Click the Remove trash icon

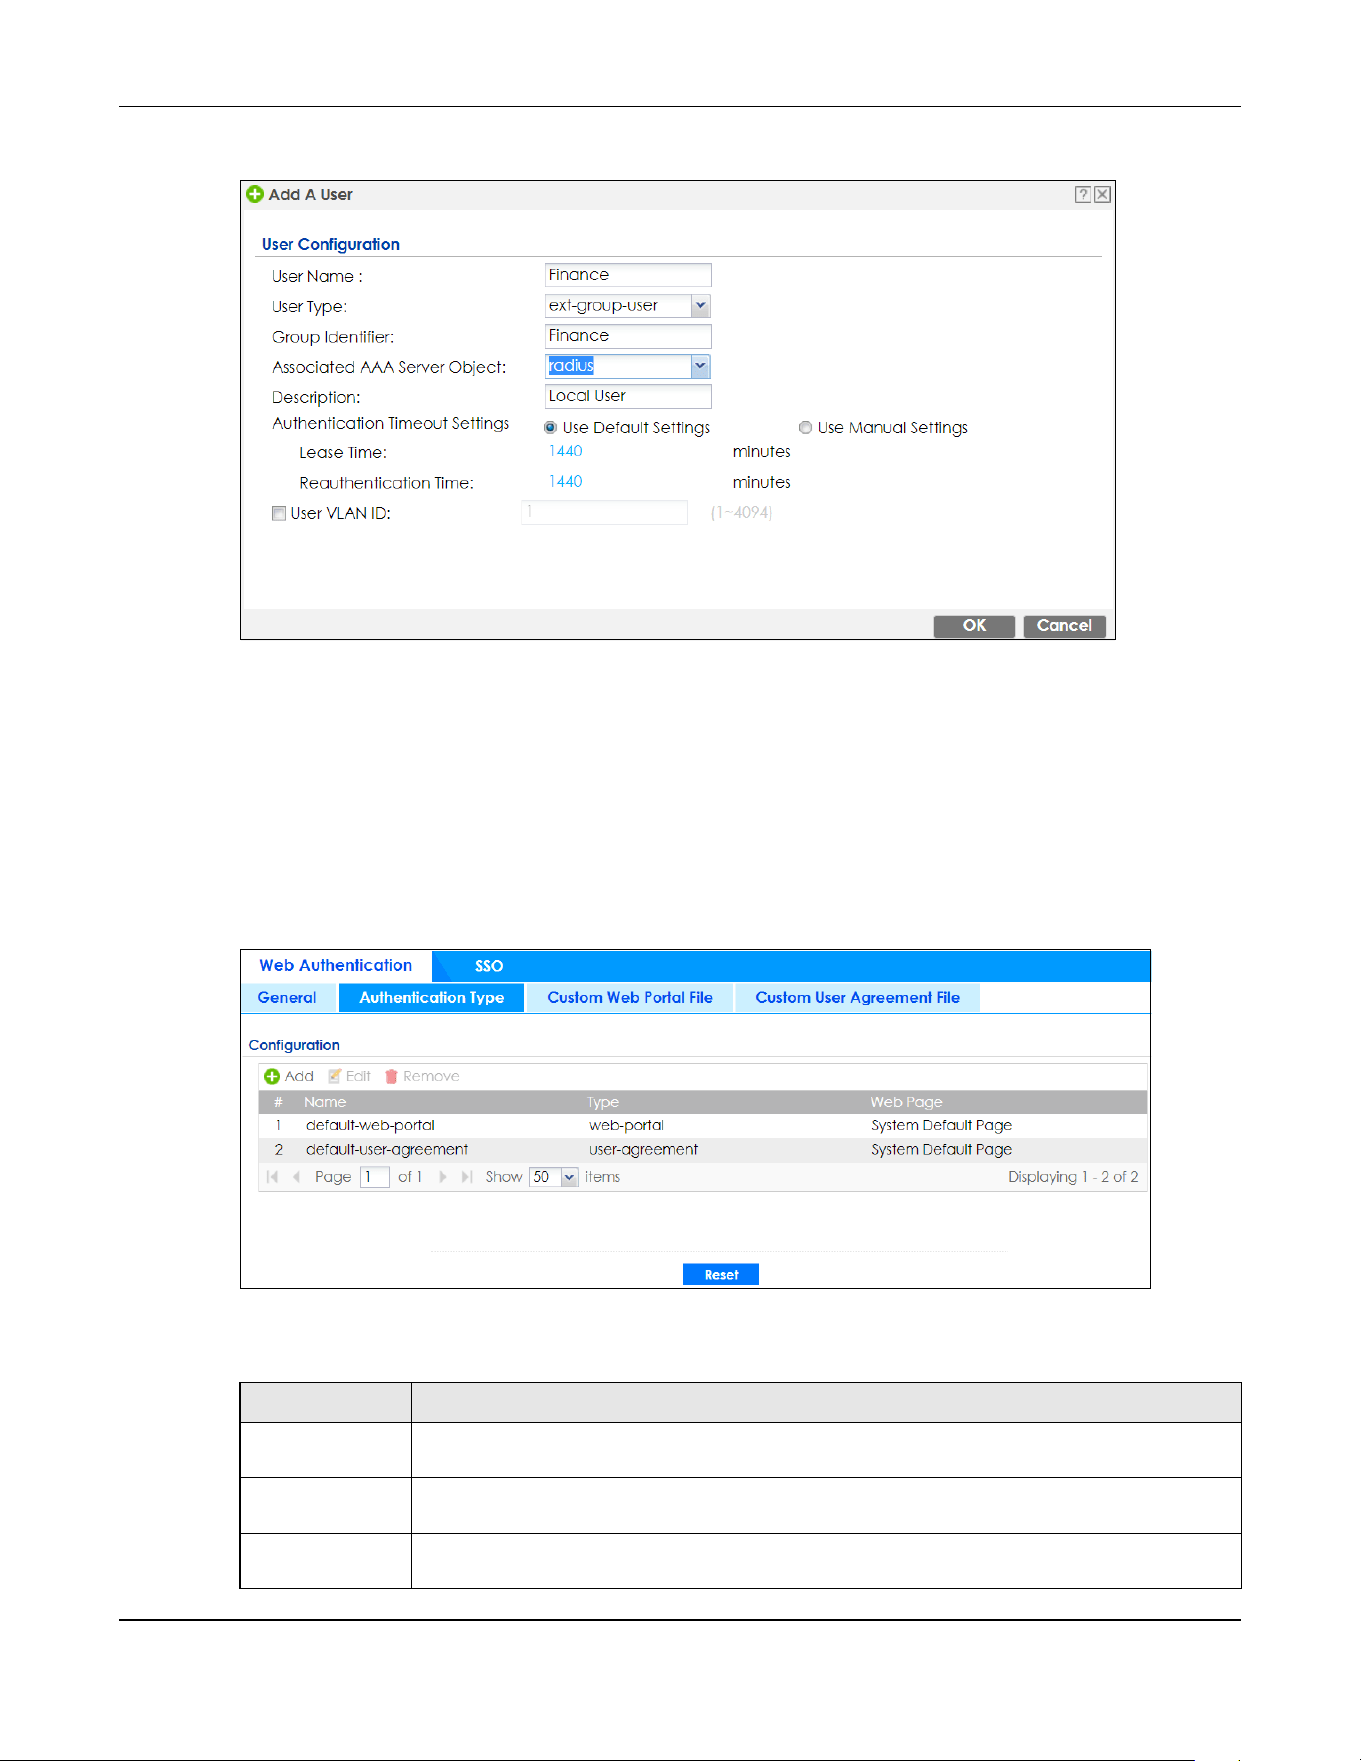(392, 1077)
